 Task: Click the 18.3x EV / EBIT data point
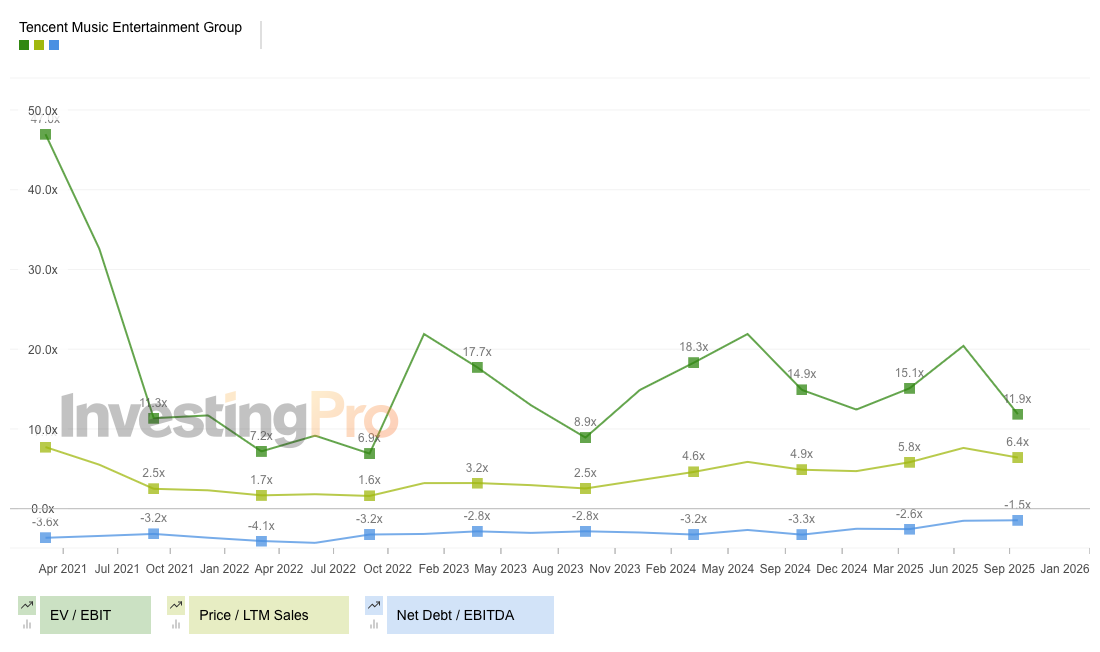click(693, 363)
